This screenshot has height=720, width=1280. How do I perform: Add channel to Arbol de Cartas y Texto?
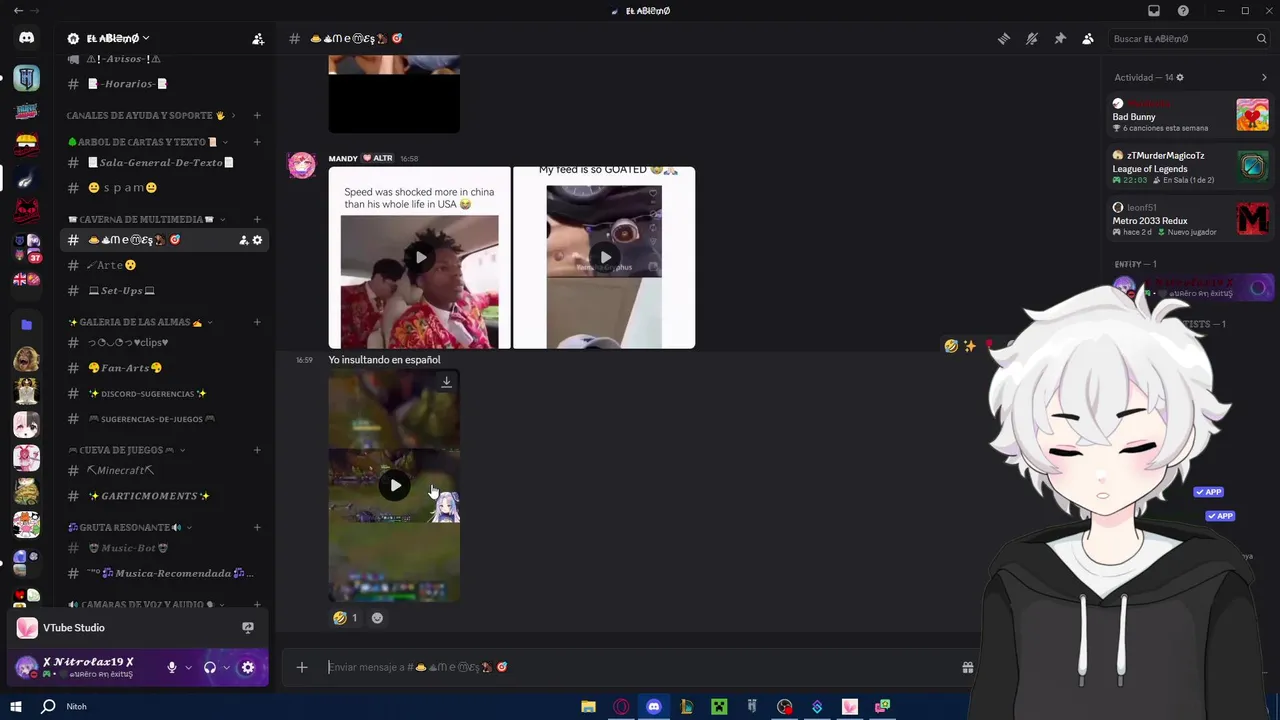257,142
